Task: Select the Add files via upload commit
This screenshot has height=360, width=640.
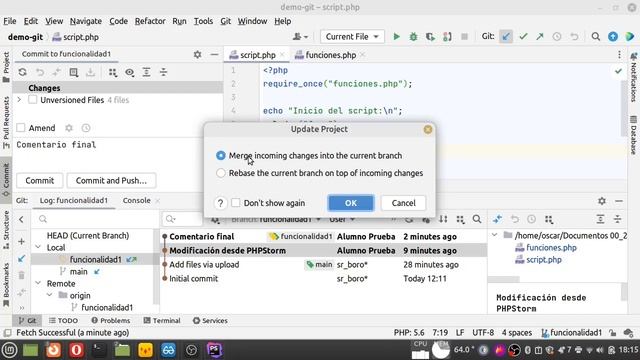Action: pos(324,265)
